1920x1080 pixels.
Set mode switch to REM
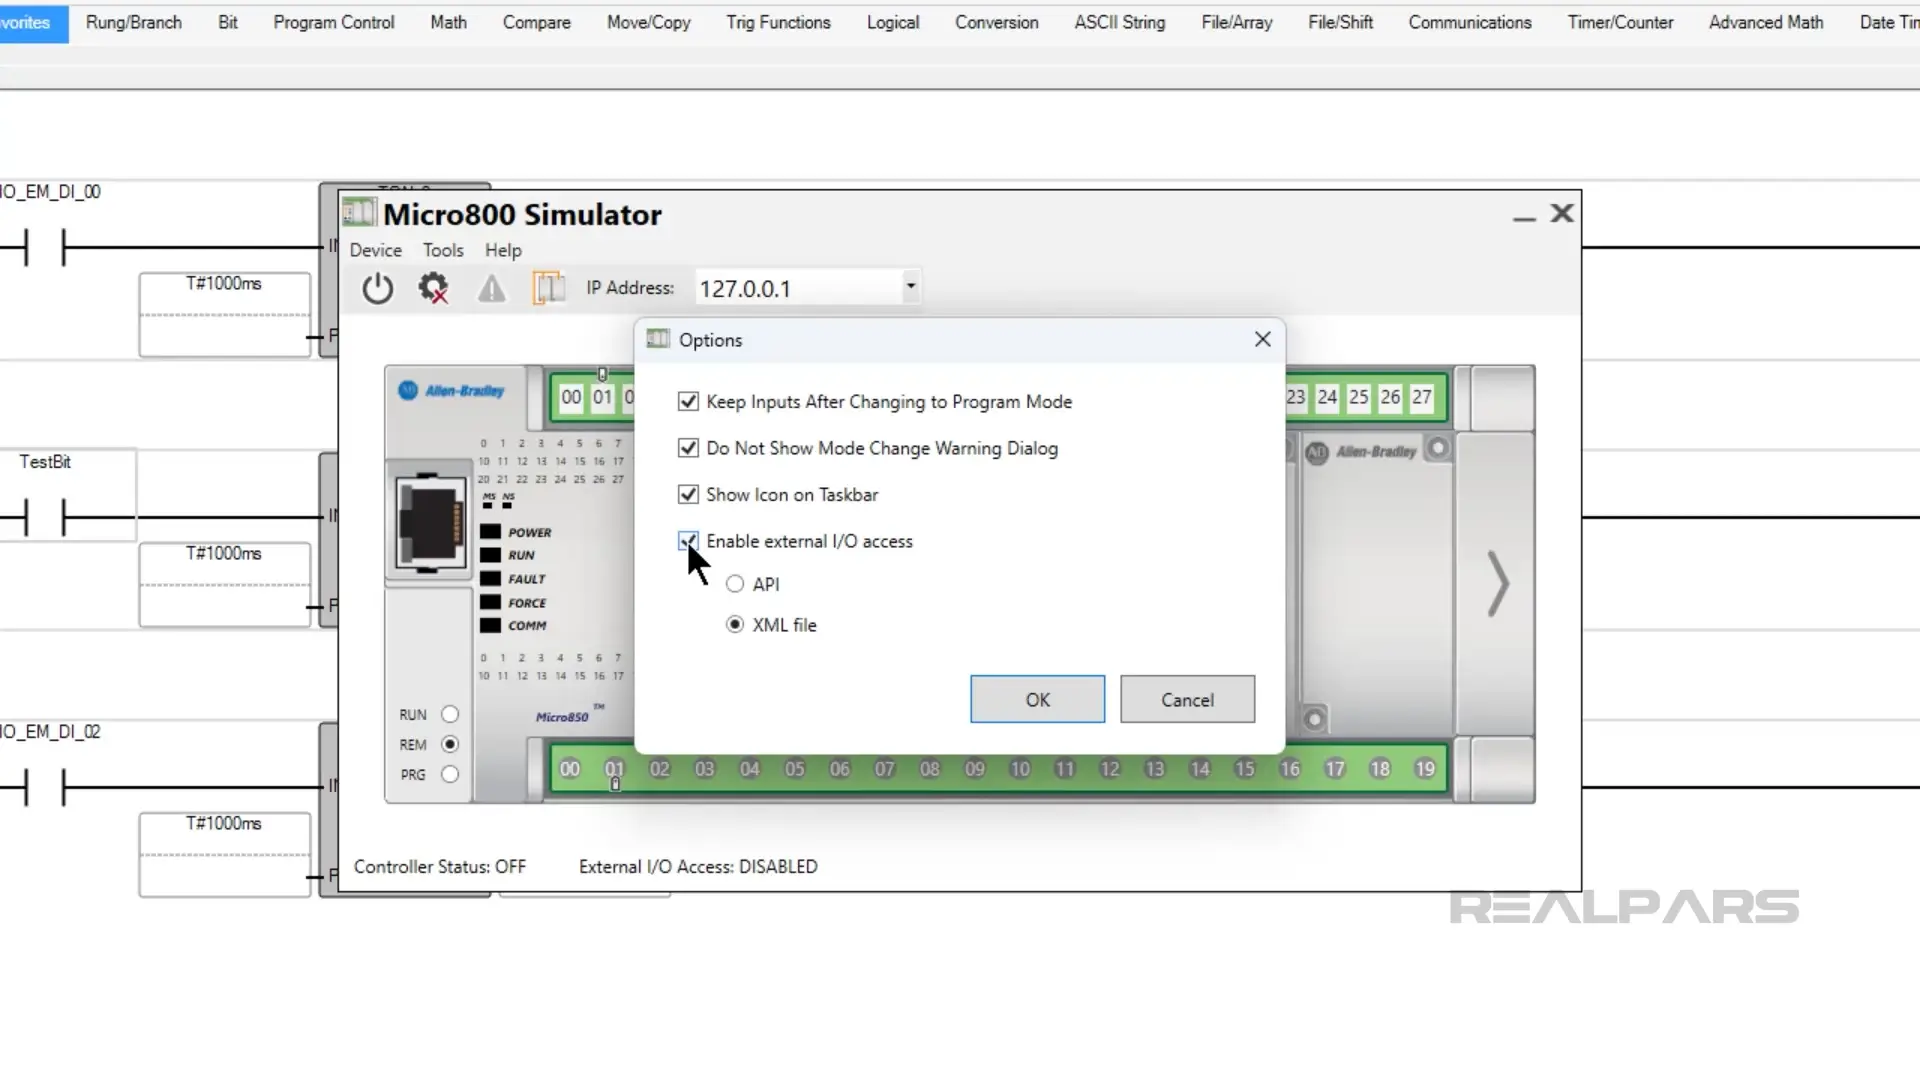click(x=450, y=744)
